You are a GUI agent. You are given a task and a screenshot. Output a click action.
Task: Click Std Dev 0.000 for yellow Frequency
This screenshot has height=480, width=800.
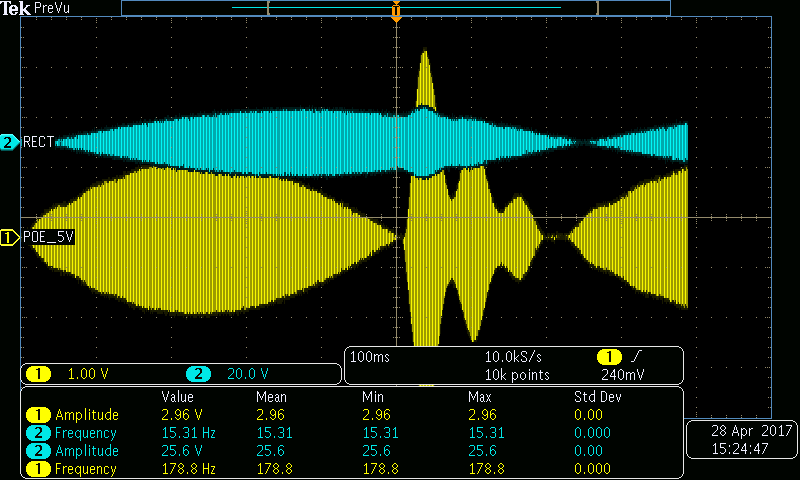592,469
